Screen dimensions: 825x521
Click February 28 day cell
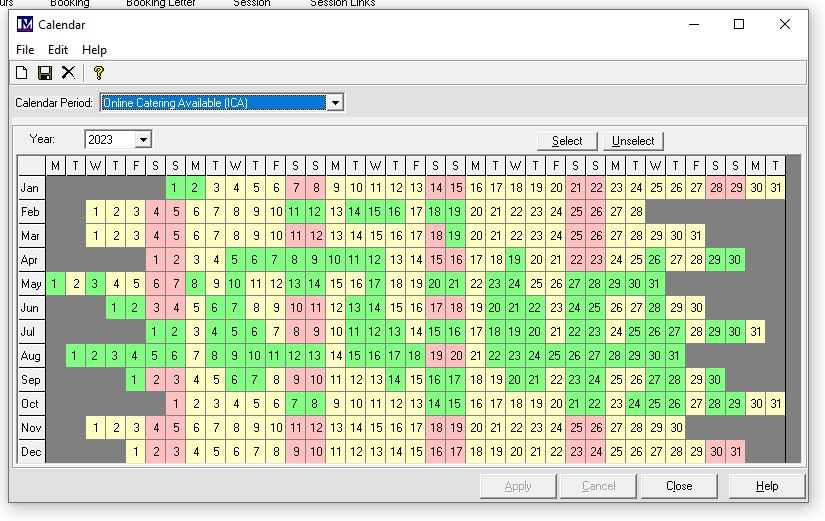[635, 212]
